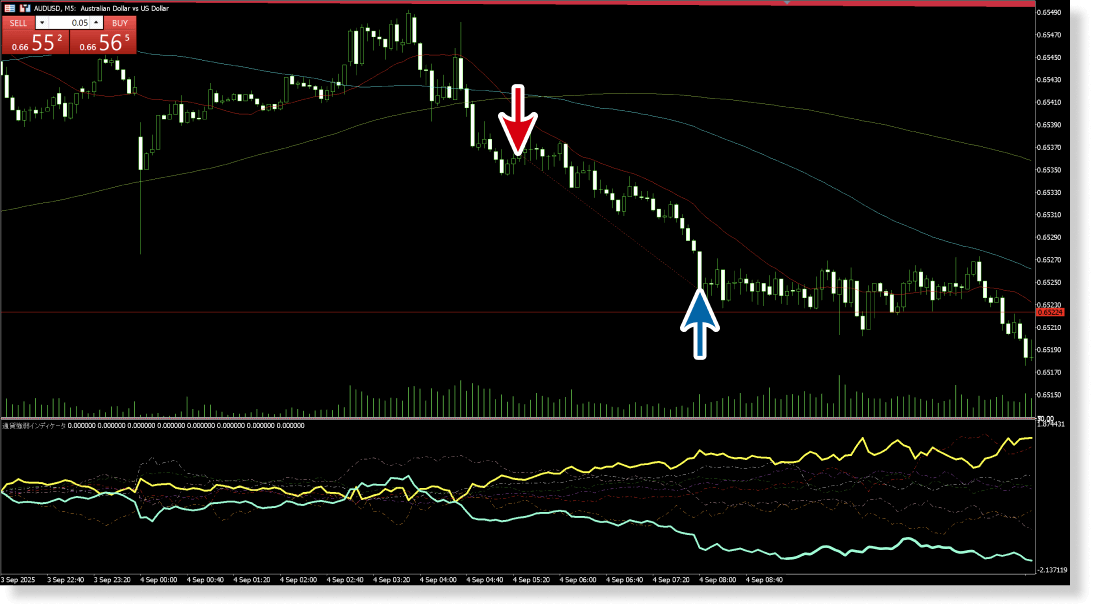Click the 0.66 55 sell price panel
Screen dimensions: 1100x604
point(35,43)
